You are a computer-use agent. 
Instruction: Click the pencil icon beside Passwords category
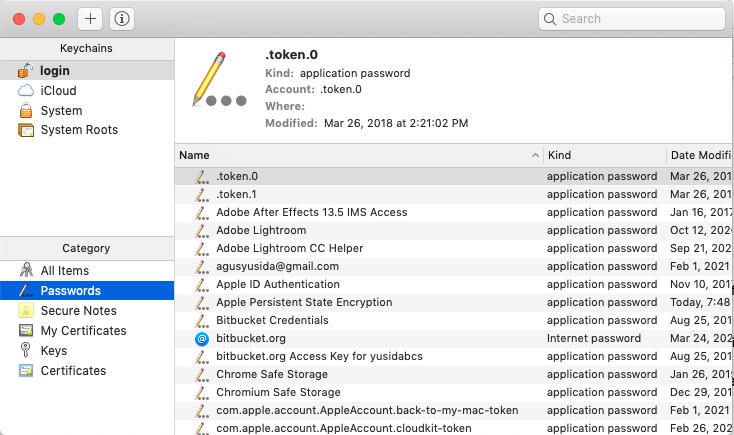point(26,290)
